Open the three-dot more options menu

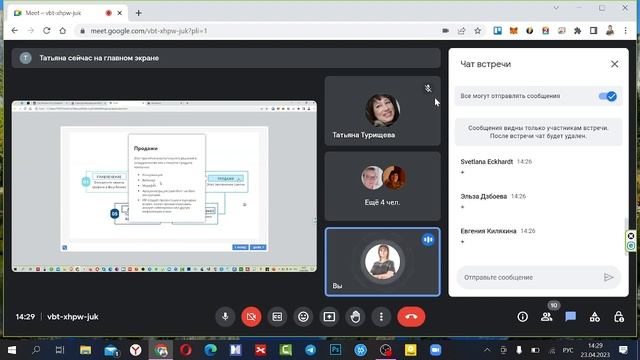[381, 317]
